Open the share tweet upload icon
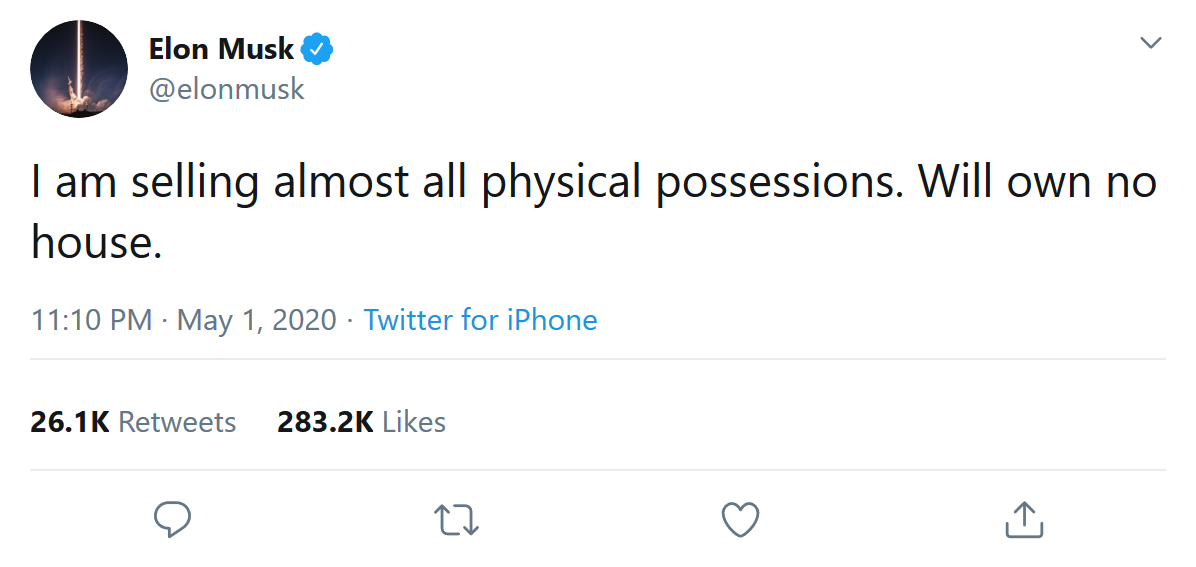 1023,519
